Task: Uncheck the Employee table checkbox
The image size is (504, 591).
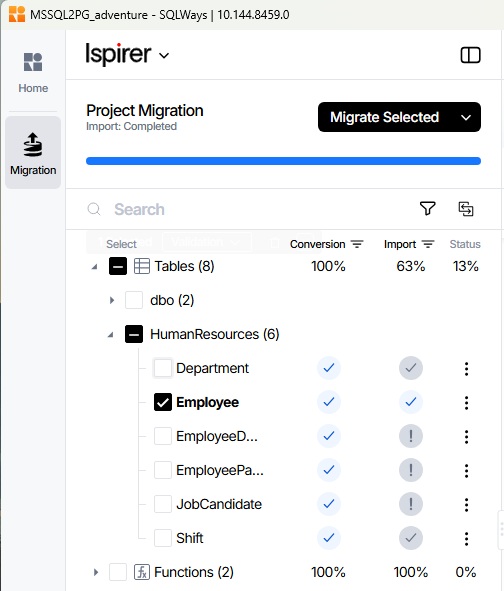Action: point(163,402)
